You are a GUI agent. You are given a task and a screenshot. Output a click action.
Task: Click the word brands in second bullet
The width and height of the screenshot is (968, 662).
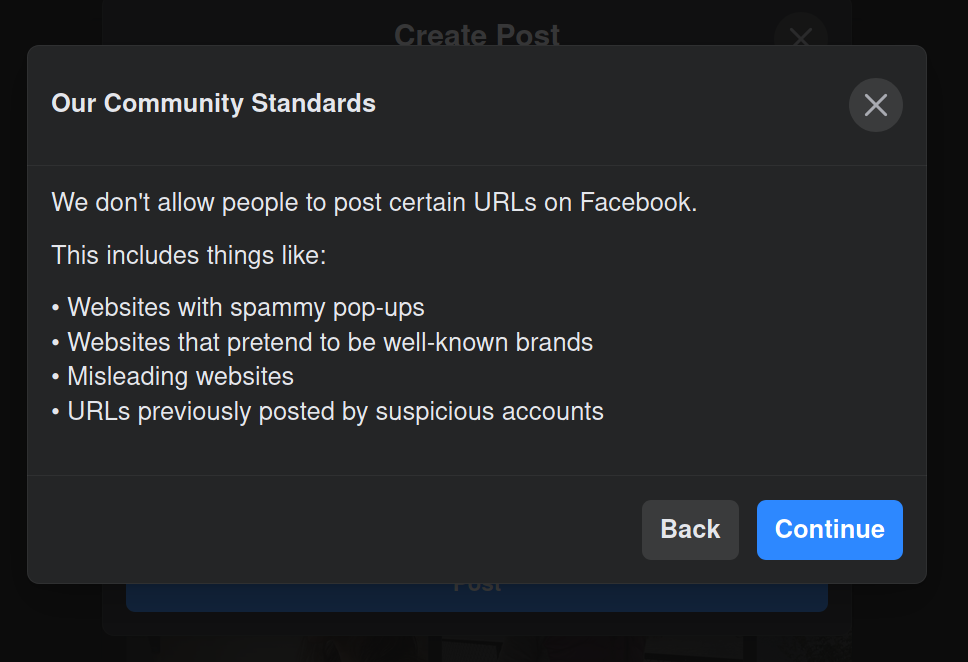pyautogui.click(x=554, y=342)
